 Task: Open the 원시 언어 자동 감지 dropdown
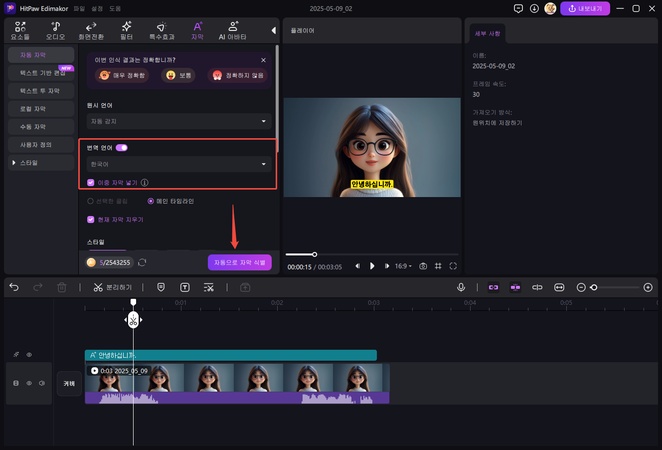click(x=178, y=121)
